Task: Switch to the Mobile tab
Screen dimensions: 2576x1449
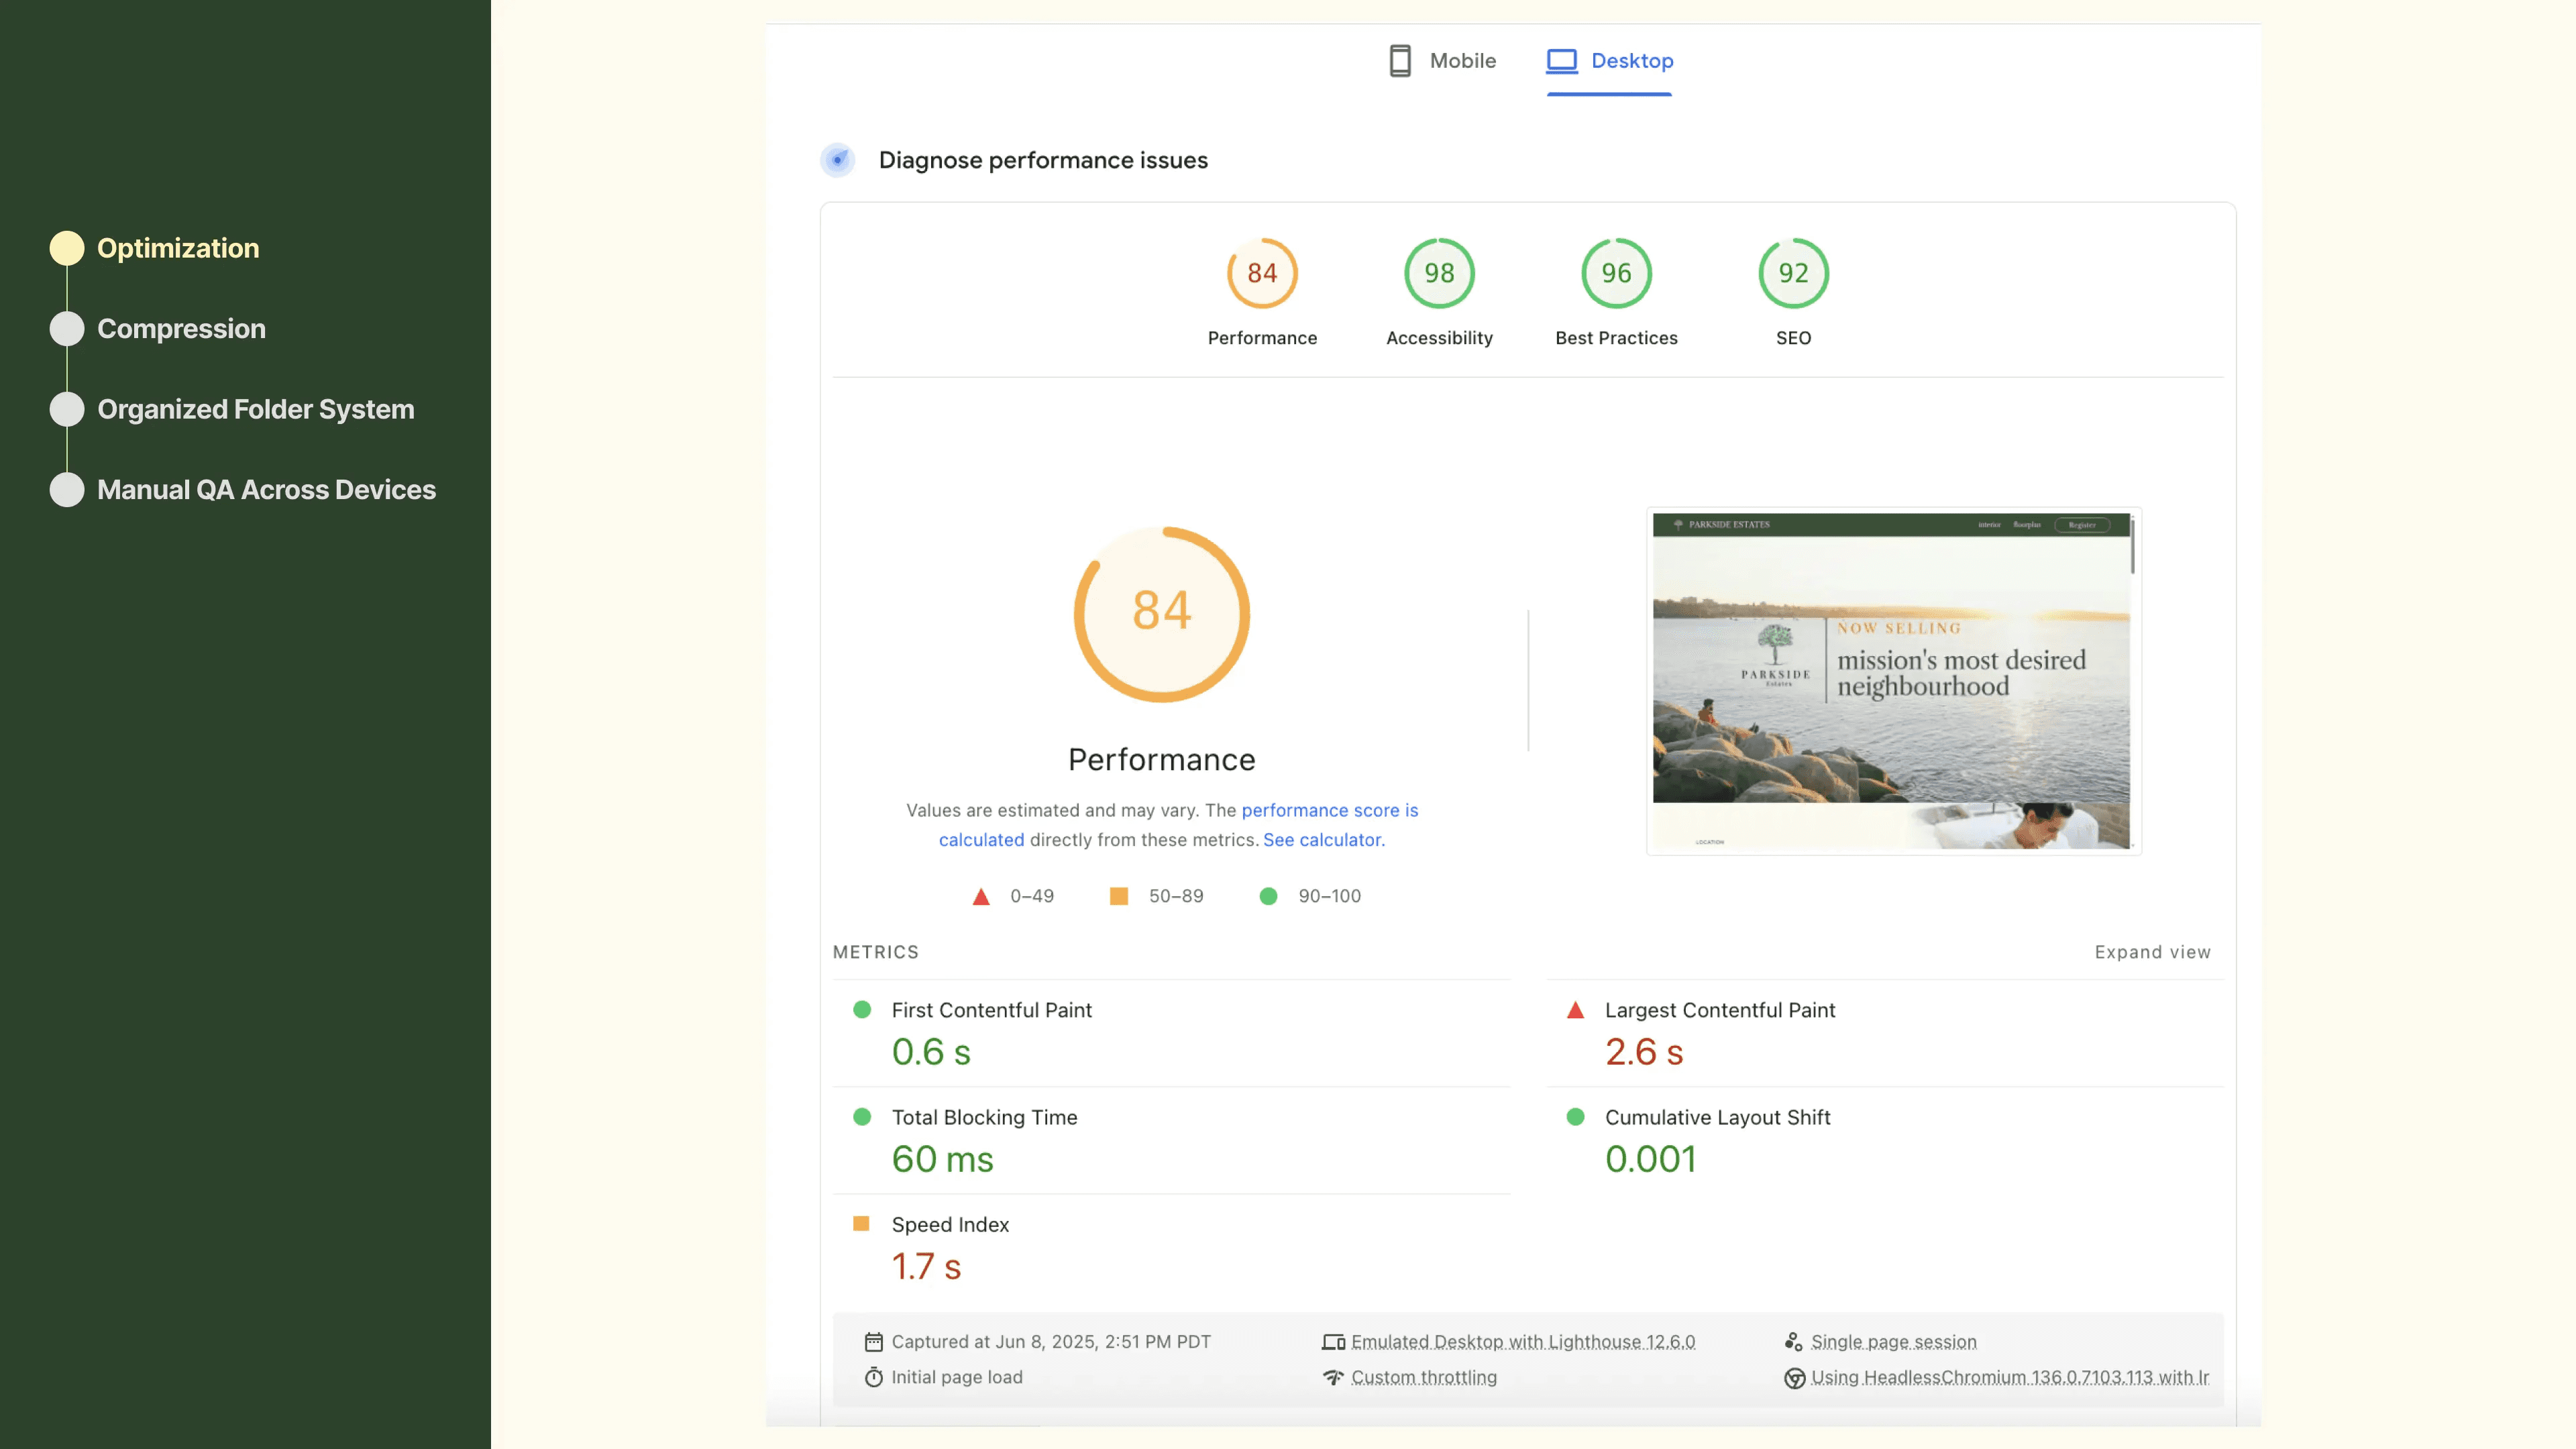Action: coord(1462,61)
